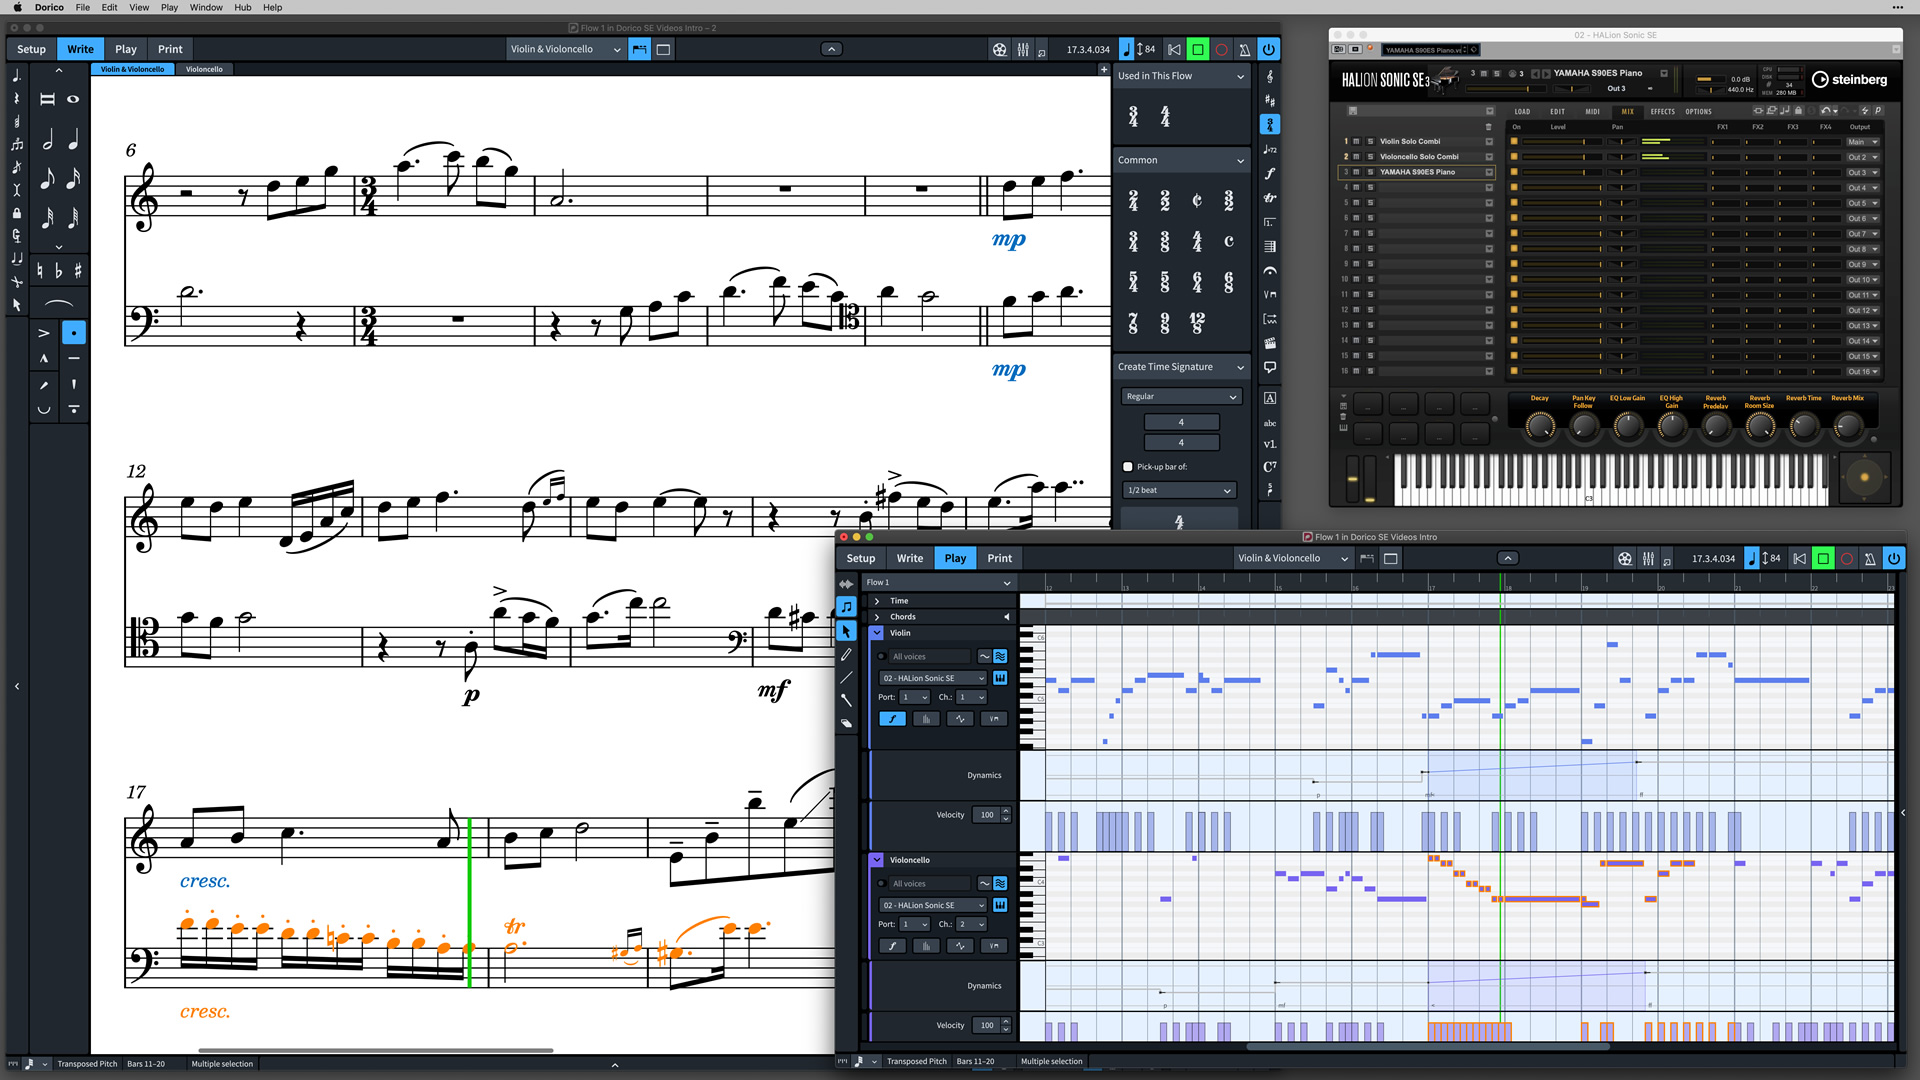
Task: Click the Steinberg logo in HALion Sonic
Action: (x=1850, y=80)
